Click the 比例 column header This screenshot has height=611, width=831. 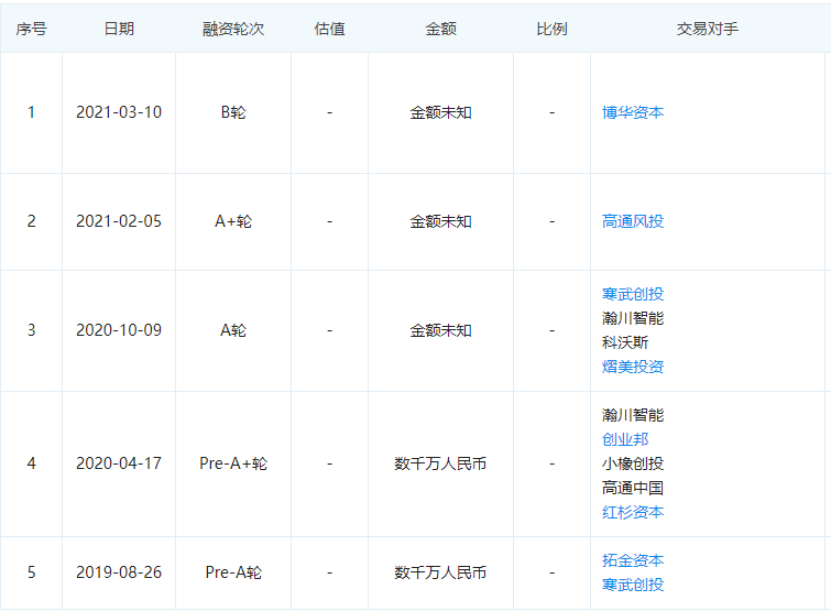552,29
